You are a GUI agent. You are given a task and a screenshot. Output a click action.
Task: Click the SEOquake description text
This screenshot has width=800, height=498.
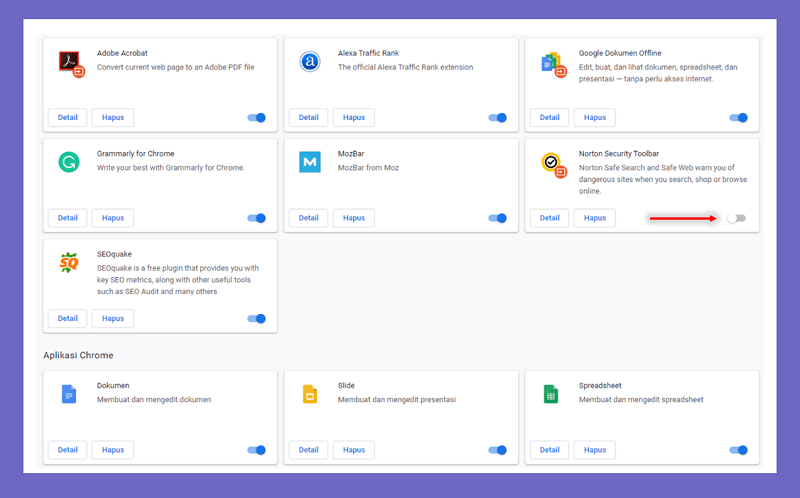click(x=178, y=280)
